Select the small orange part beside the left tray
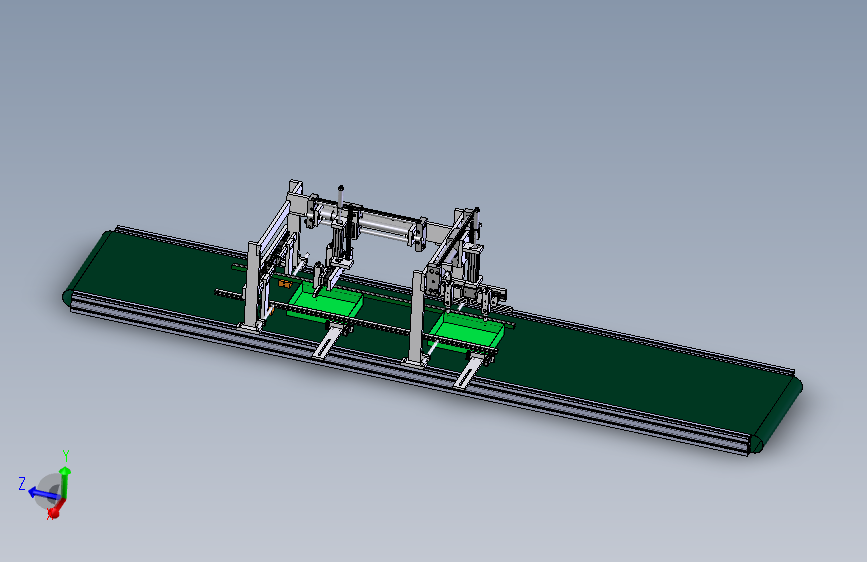Viewport: 867px width, 562px height. 285,284
